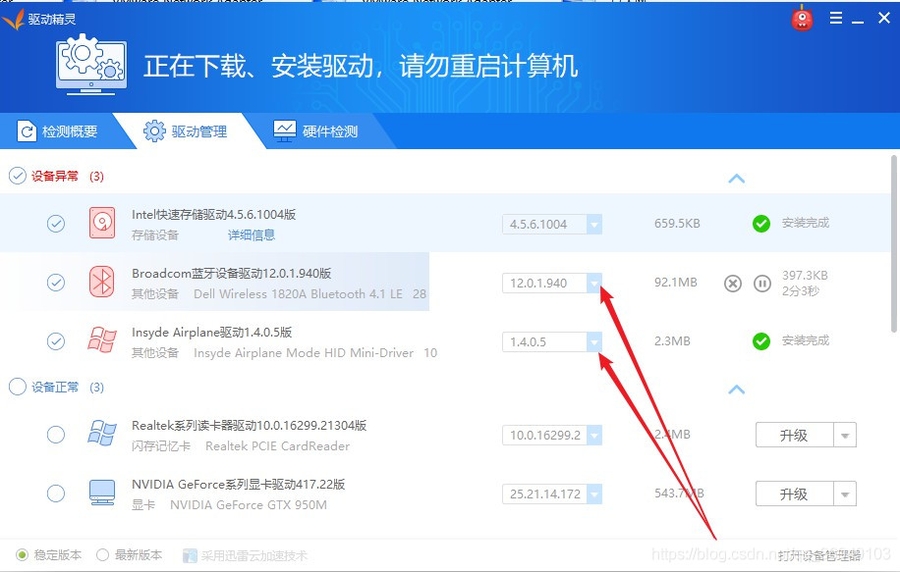The height and width of the screenshot is (572, 900).
Task: Collapse the 设备异常 section chevron
Action: pos(736,178)
